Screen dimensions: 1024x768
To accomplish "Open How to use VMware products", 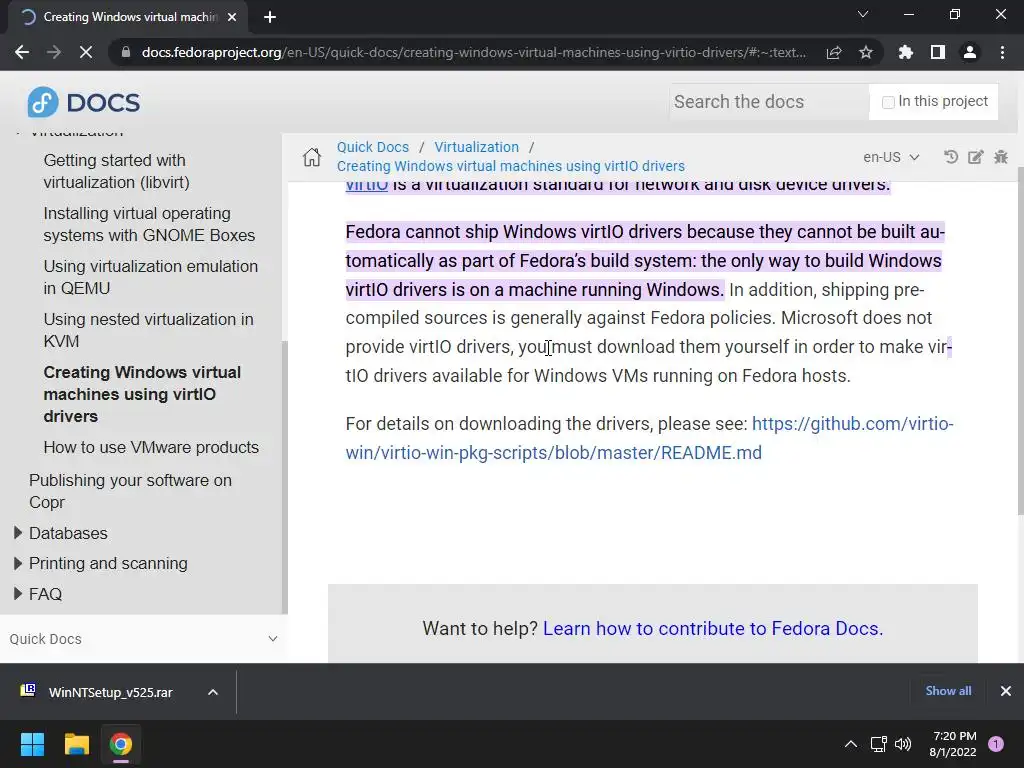I will tap(151, 447).
